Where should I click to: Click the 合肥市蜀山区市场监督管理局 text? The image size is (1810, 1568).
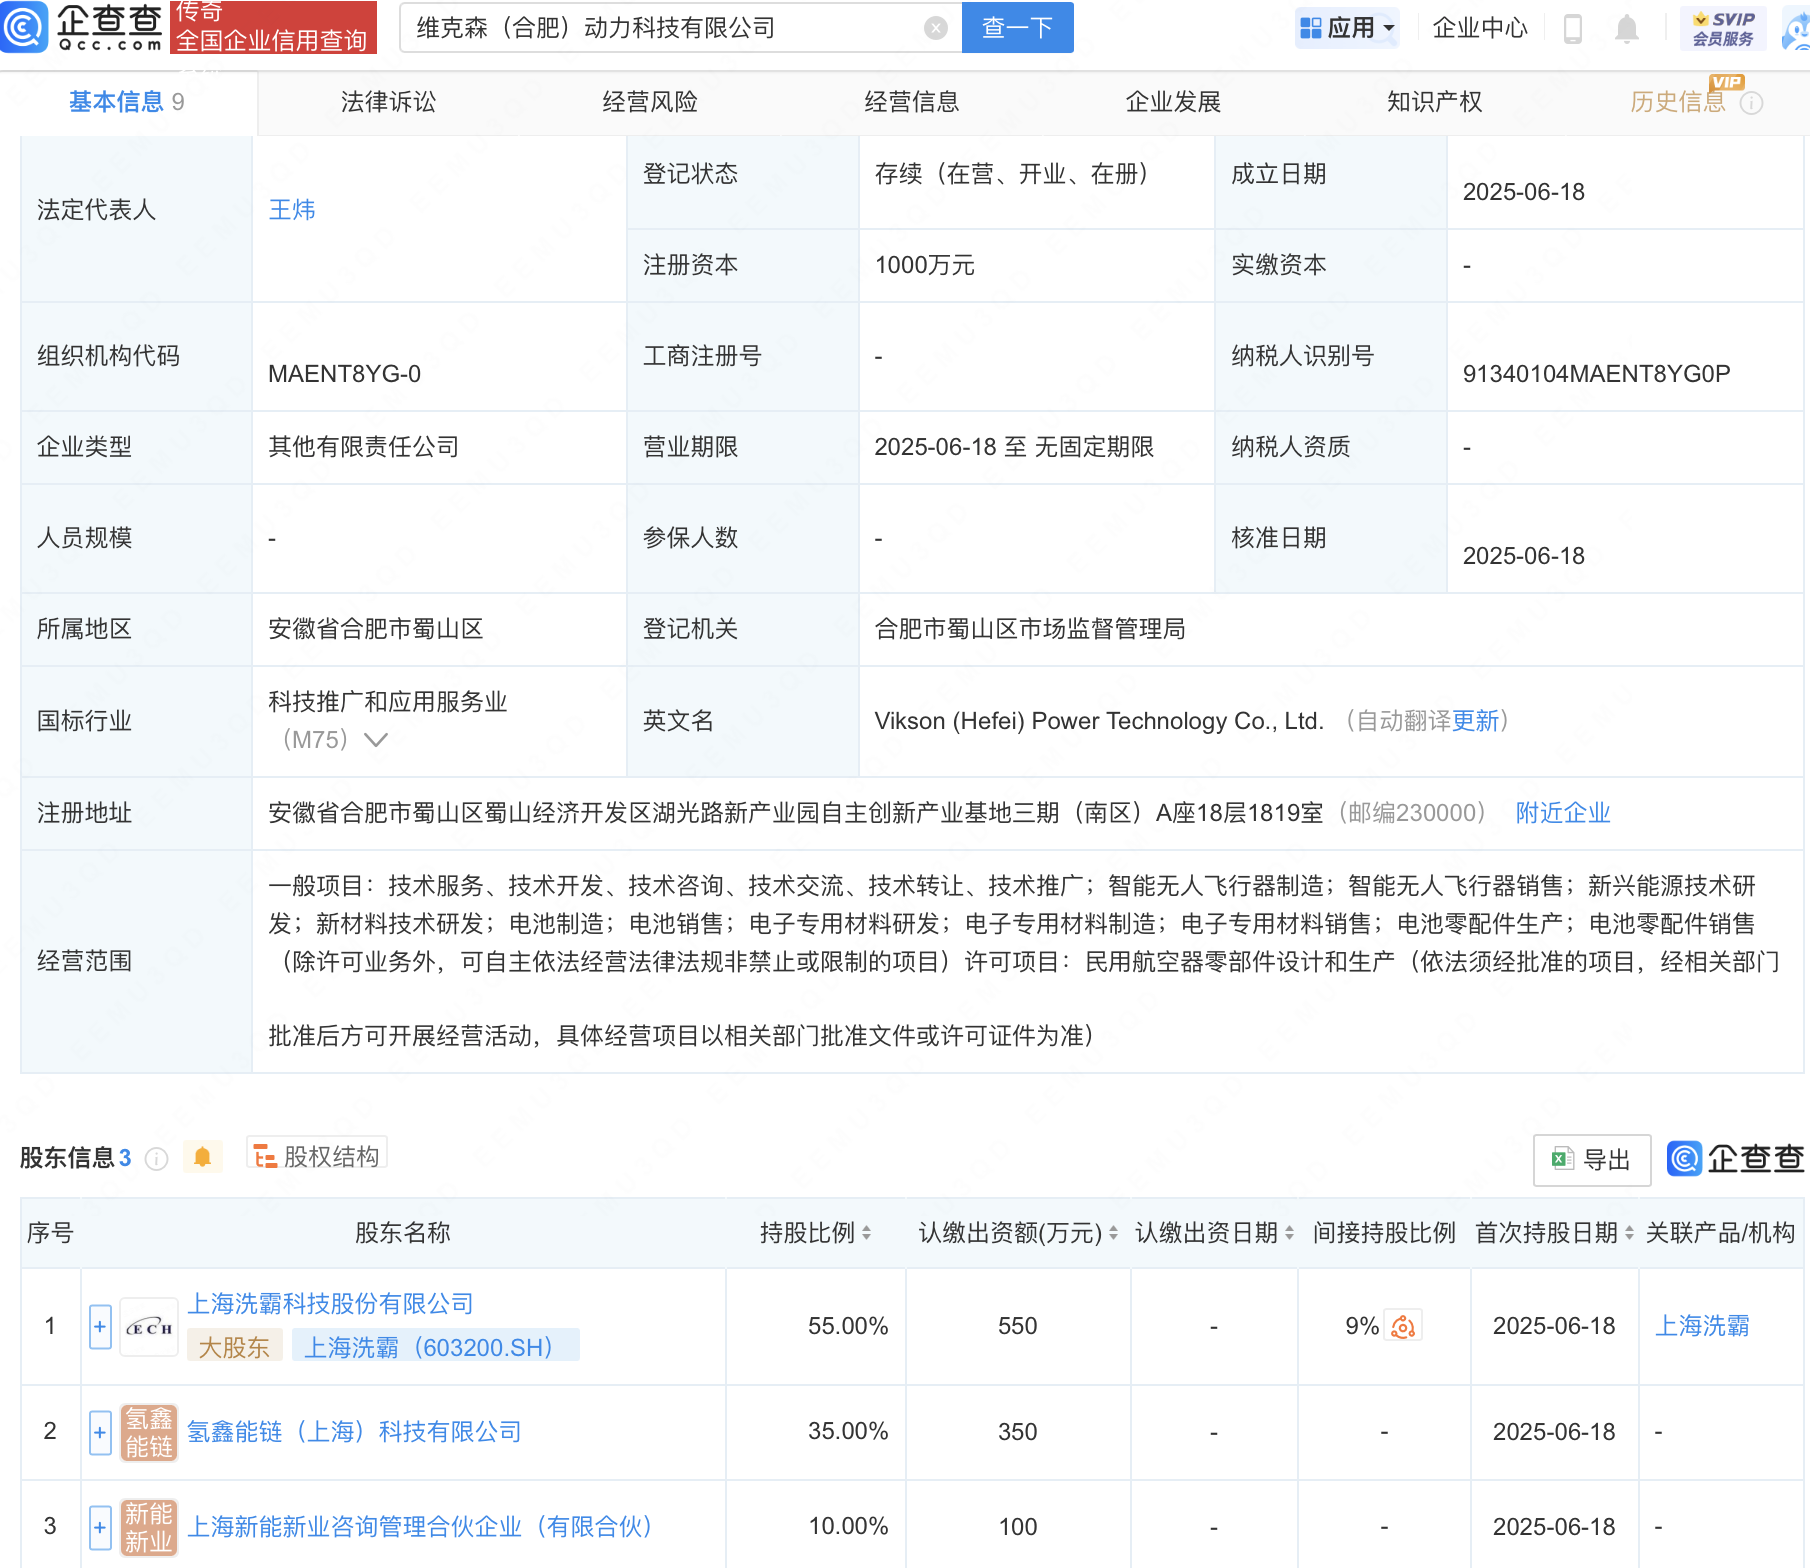click(1030, 629)
